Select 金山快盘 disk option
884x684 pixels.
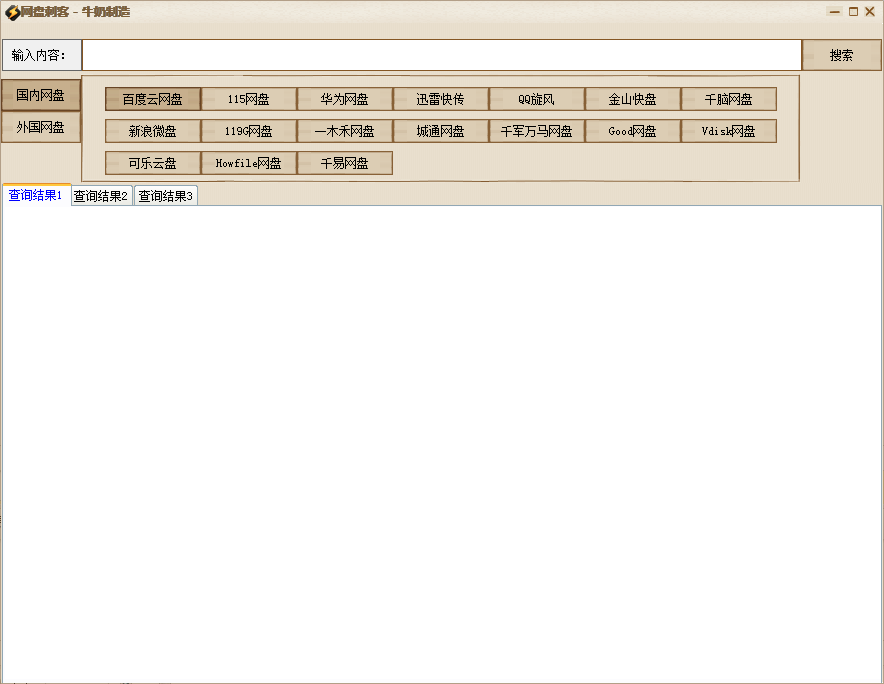click(x=633, y=99)
